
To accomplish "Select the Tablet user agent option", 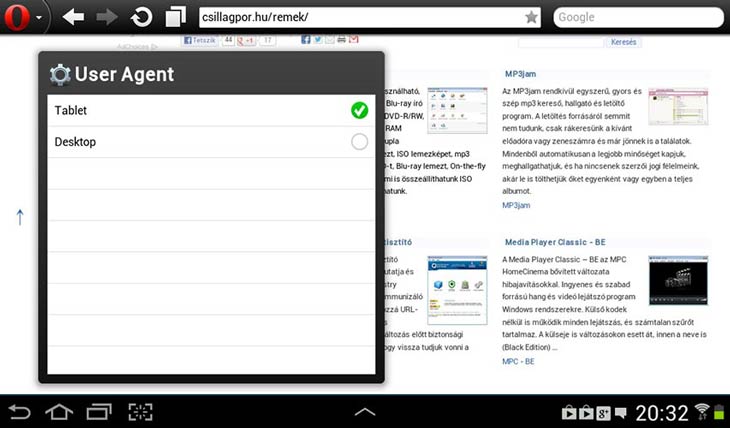I will [x=211, y=110].
